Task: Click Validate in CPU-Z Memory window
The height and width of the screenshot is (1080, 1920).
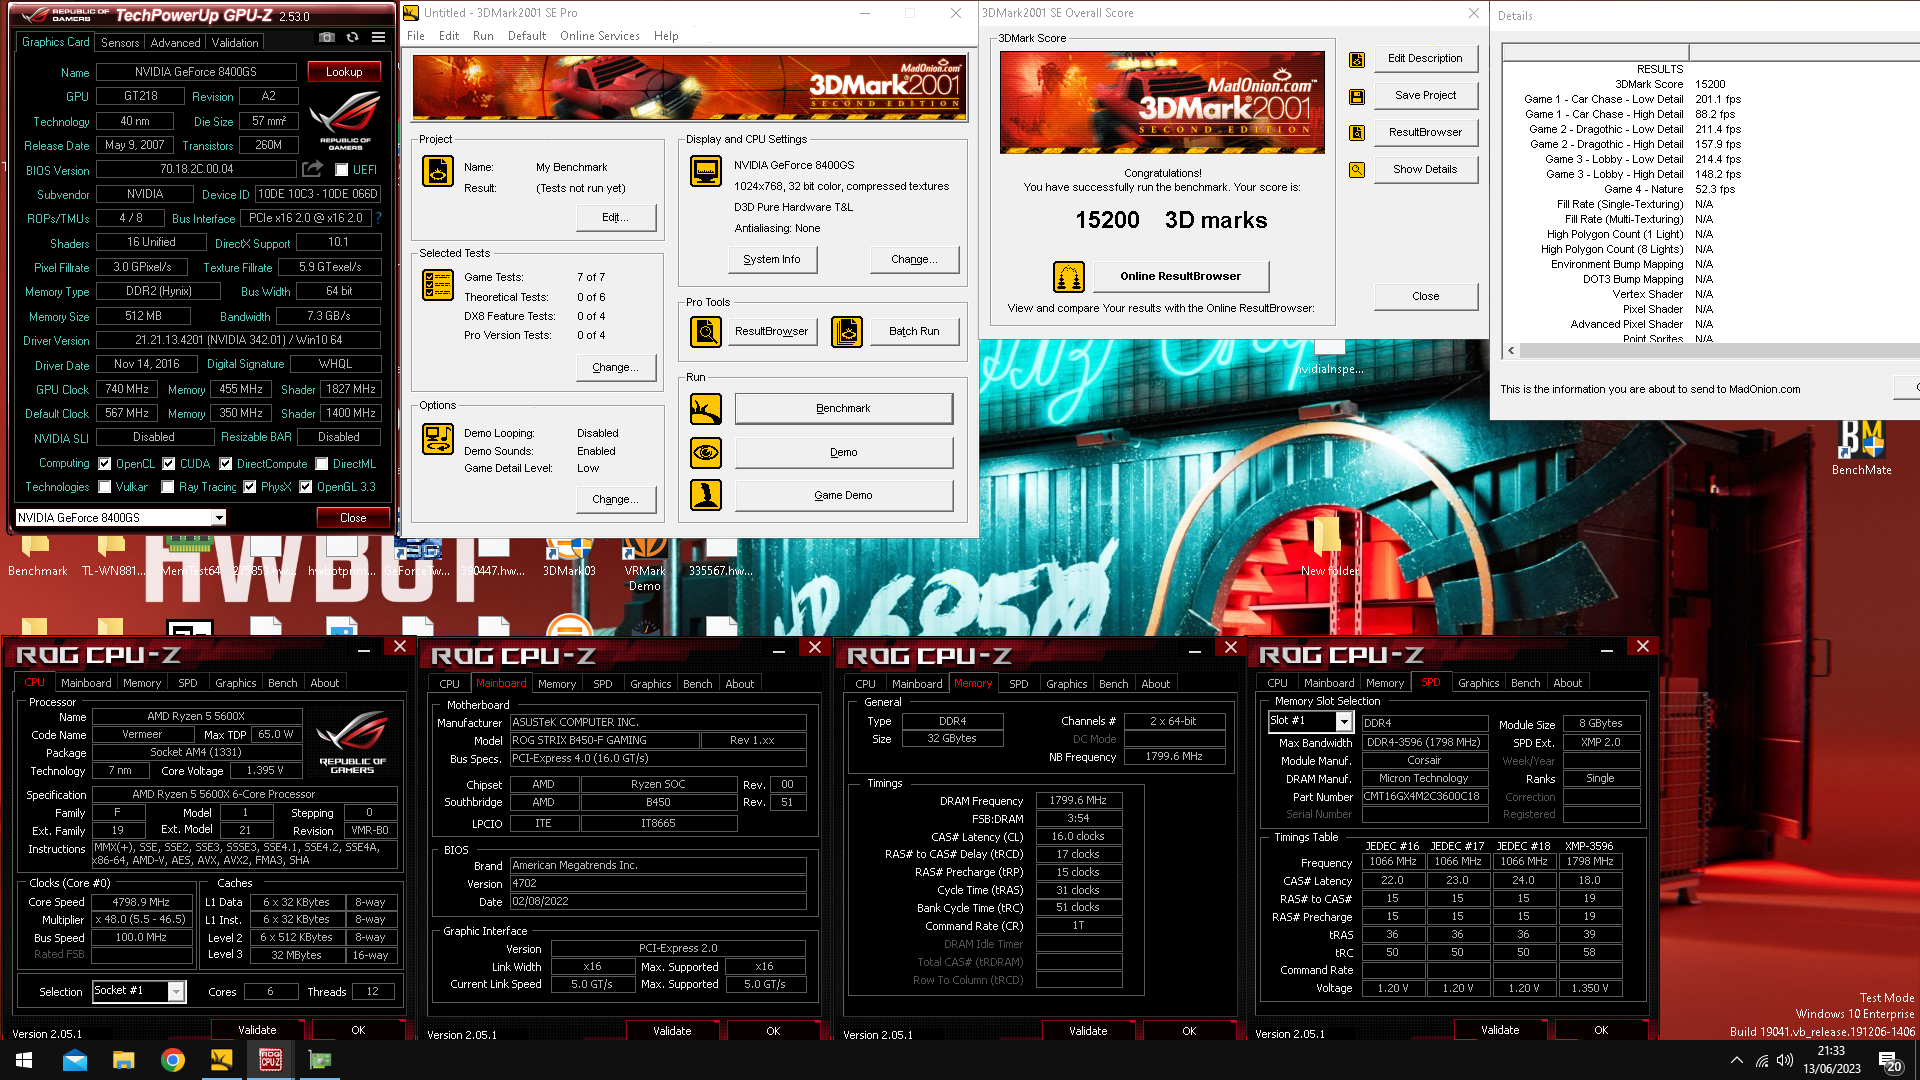Action: 1087,1030
